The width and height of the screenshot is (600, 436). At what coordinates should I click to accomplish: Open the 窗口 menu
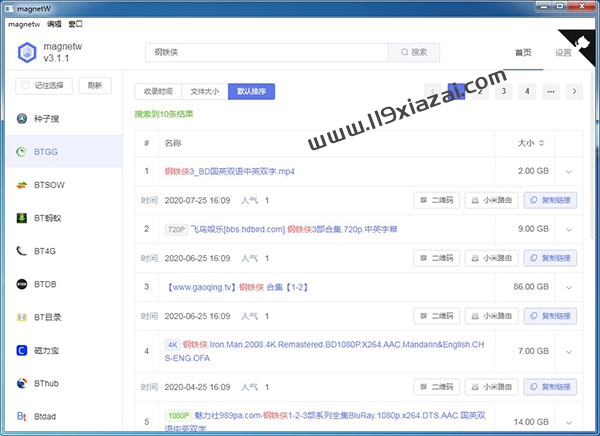point(75,24)
